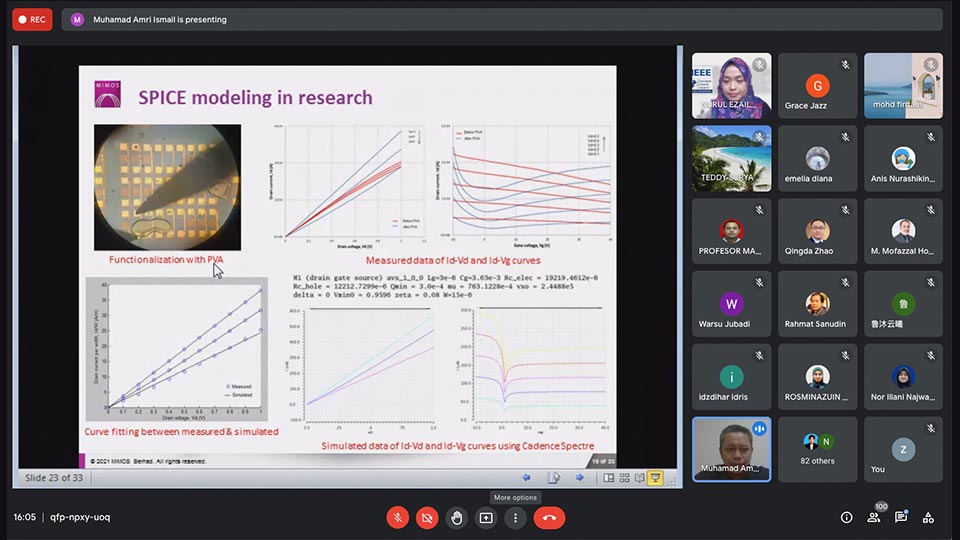Screen dimensions: 960x540
Task: Click the red REC recording indicator
Action: click(x=31, y=19)
